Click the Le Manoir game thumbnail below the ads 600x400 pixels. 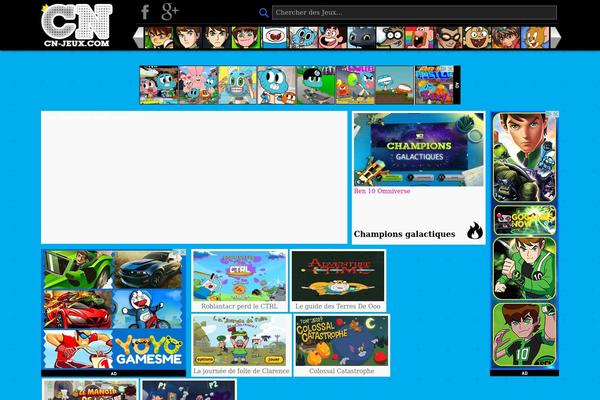(90, 390)
